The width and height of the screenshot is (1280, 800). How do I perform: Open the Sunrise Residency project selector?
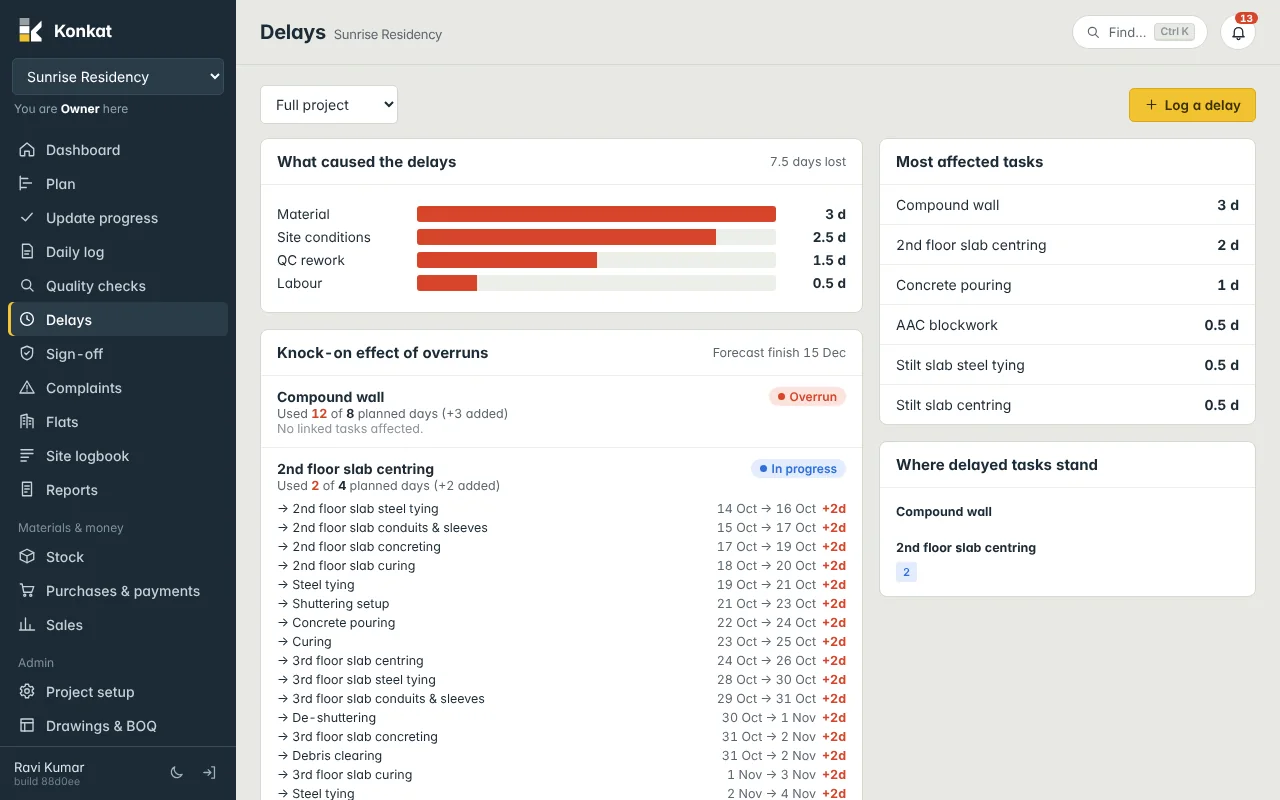[118, 77]
